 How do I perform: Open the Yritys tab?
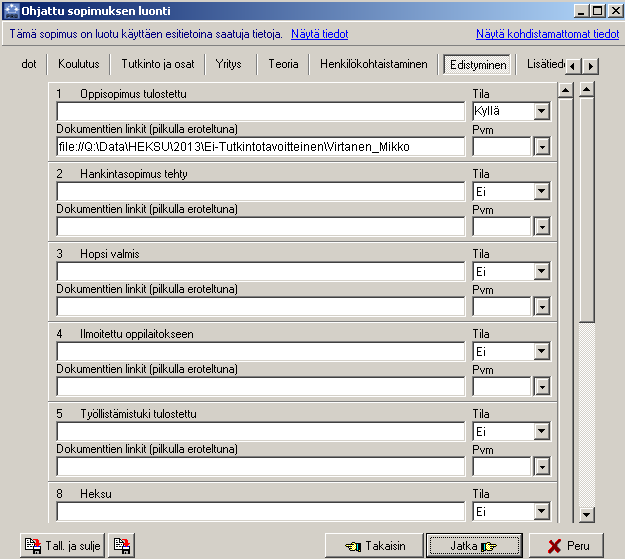click(229, 64)
